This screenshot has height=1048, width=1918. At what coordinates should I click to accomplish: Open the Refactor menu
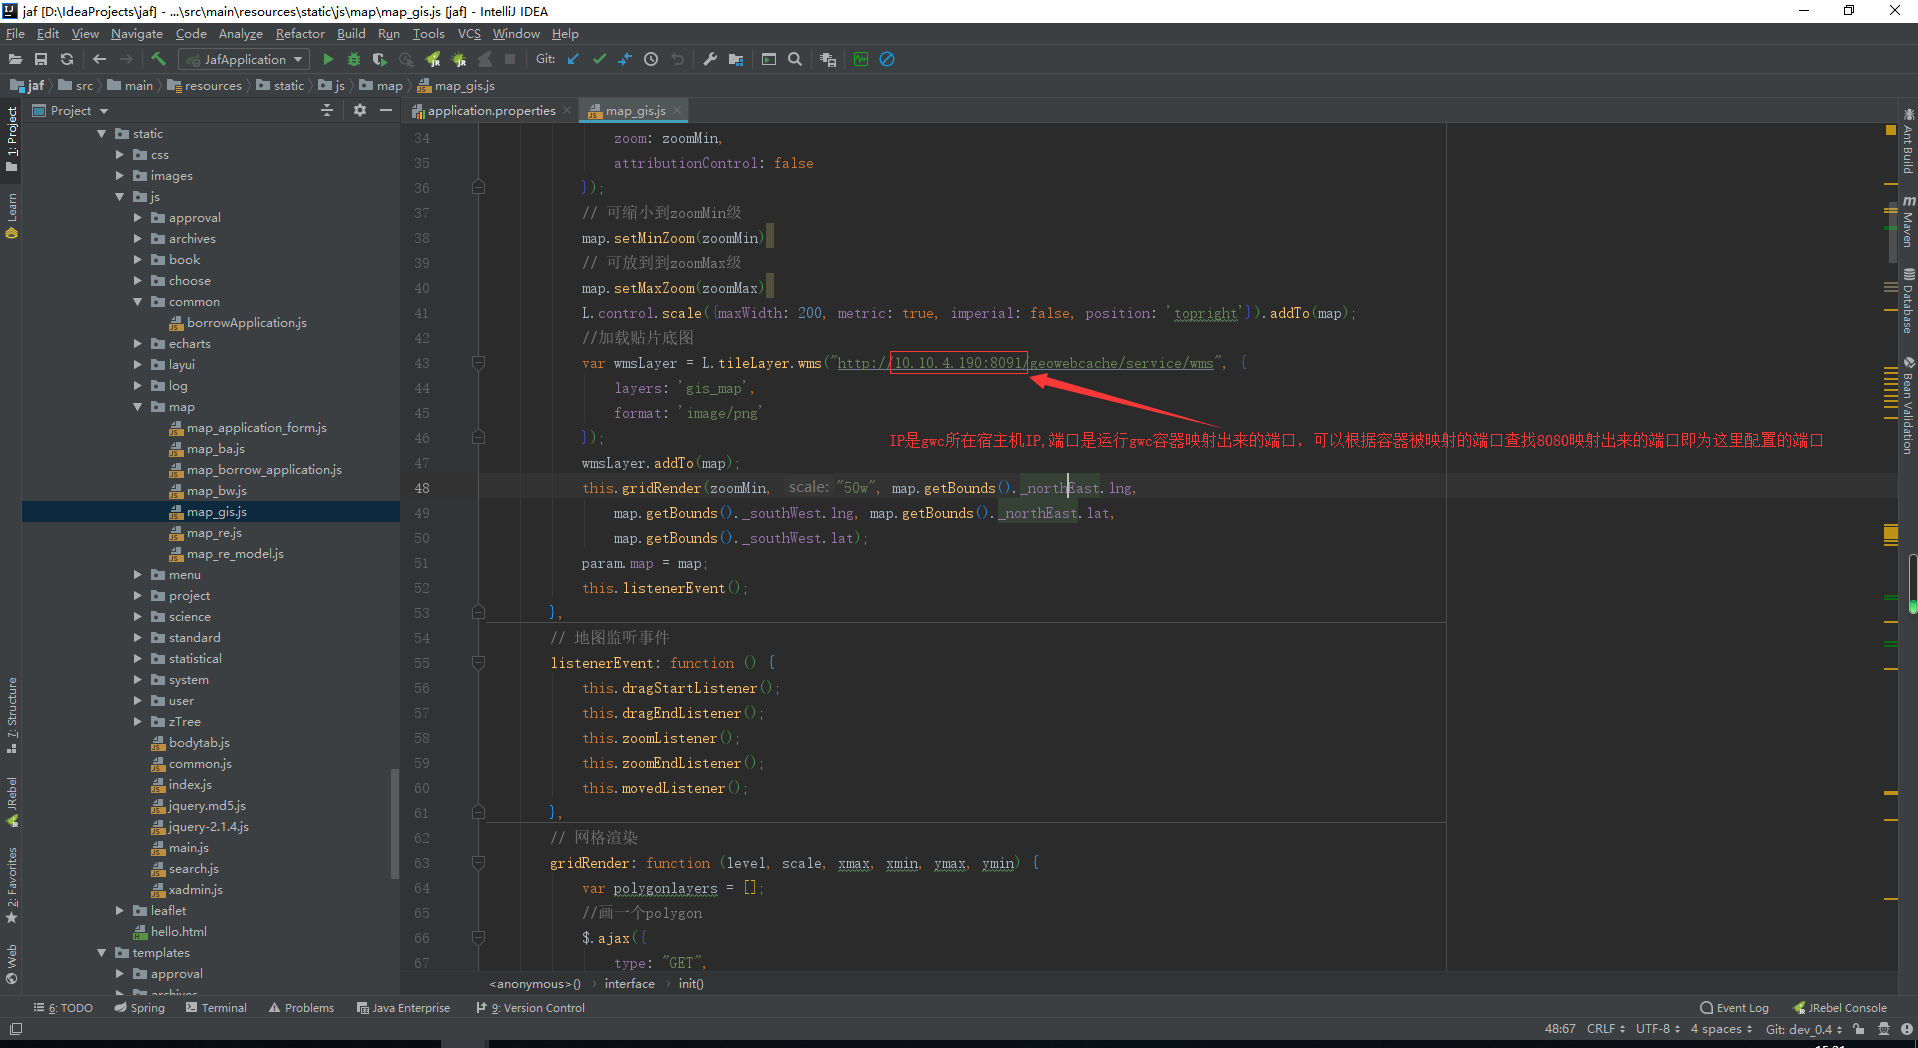coord(300,33)
